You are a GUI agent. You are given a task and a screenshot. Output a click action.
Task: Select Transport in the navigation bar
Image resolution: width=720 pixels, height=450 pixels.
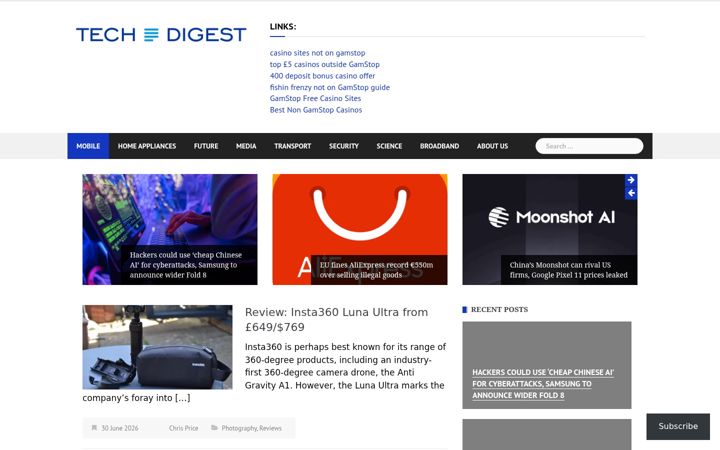[x=292, y=146]
